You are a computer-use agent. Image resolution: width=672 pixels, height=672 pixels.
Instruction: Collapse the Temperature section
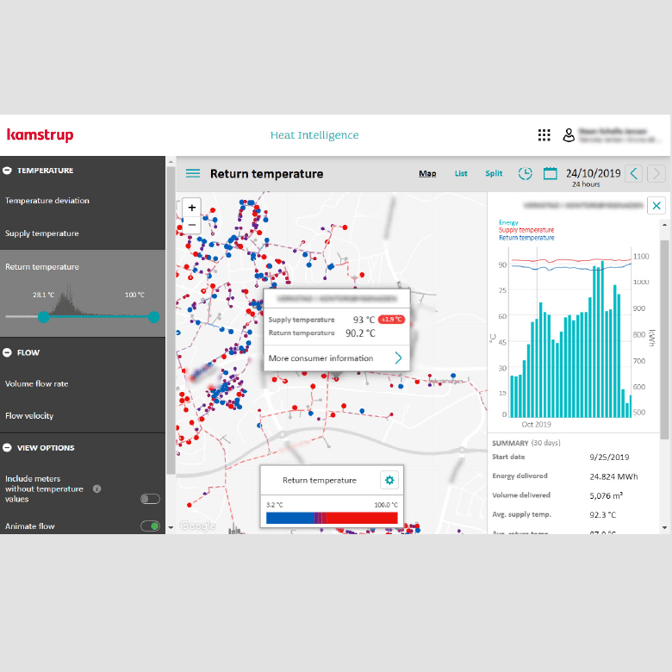pyautogui.click(x=8, y=170)
